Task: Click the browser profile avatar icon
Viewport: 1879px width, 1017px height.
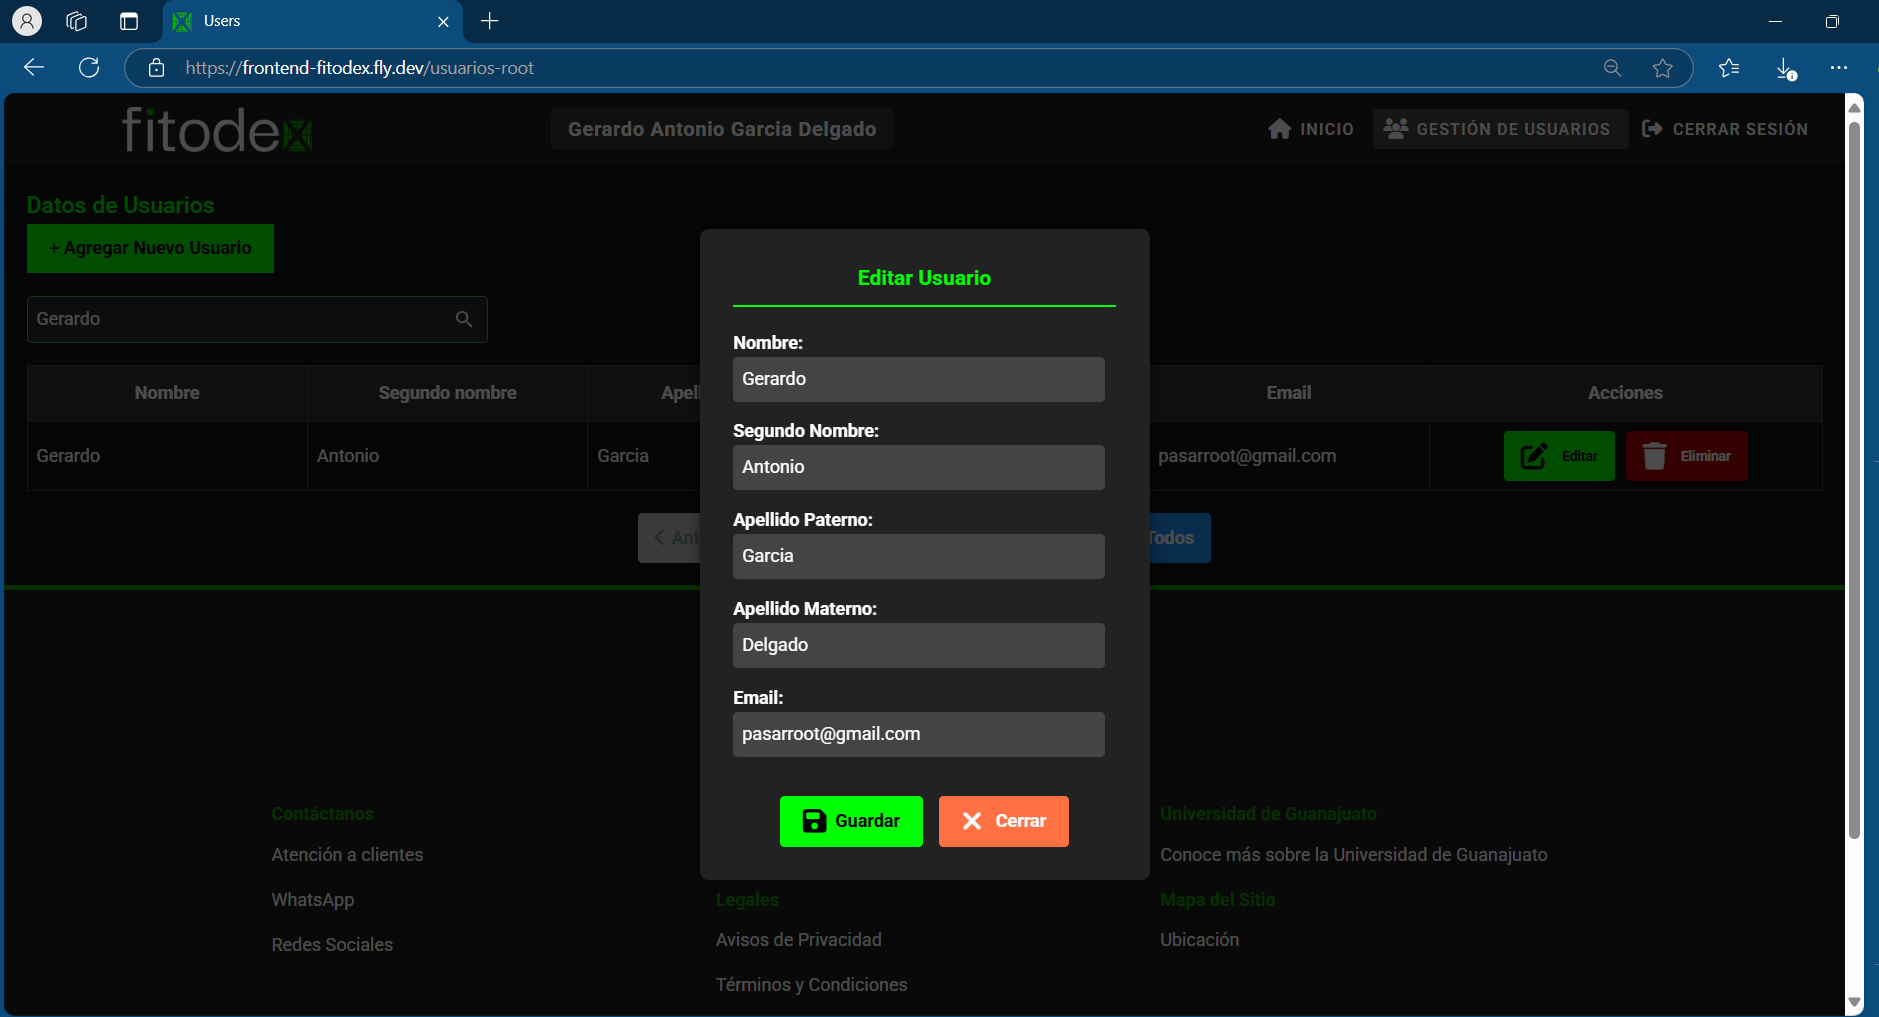Action: [27, 21]
